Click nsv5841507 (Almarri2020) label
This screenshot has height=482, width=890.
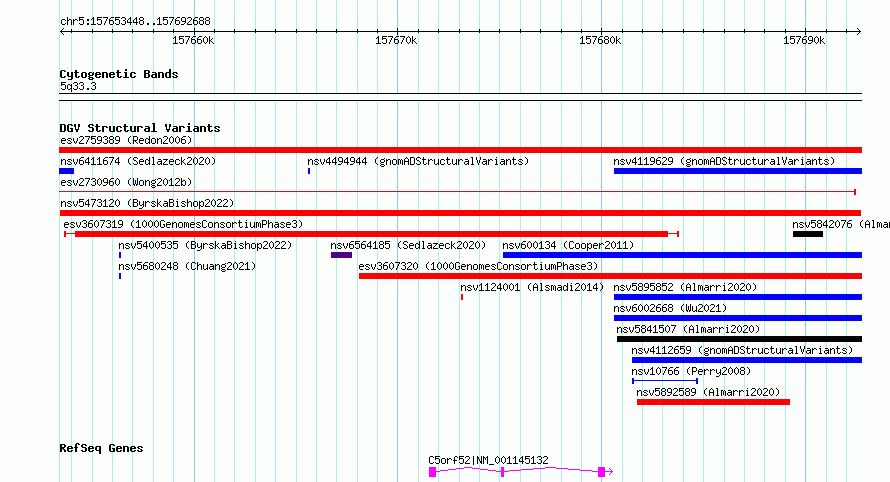click(688, 329)
